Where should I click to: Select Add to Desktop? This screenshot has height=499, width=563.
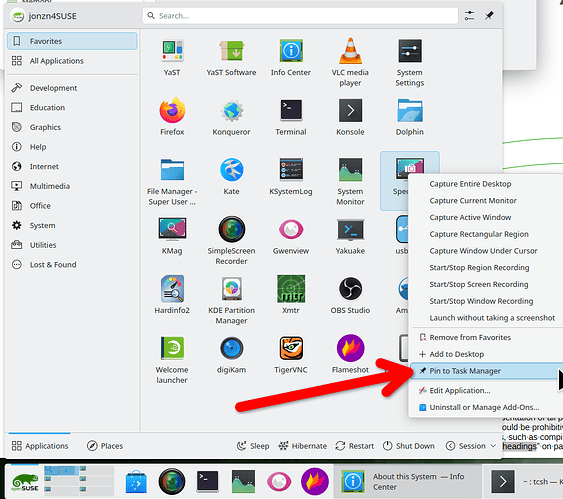[x=487, y=354]
